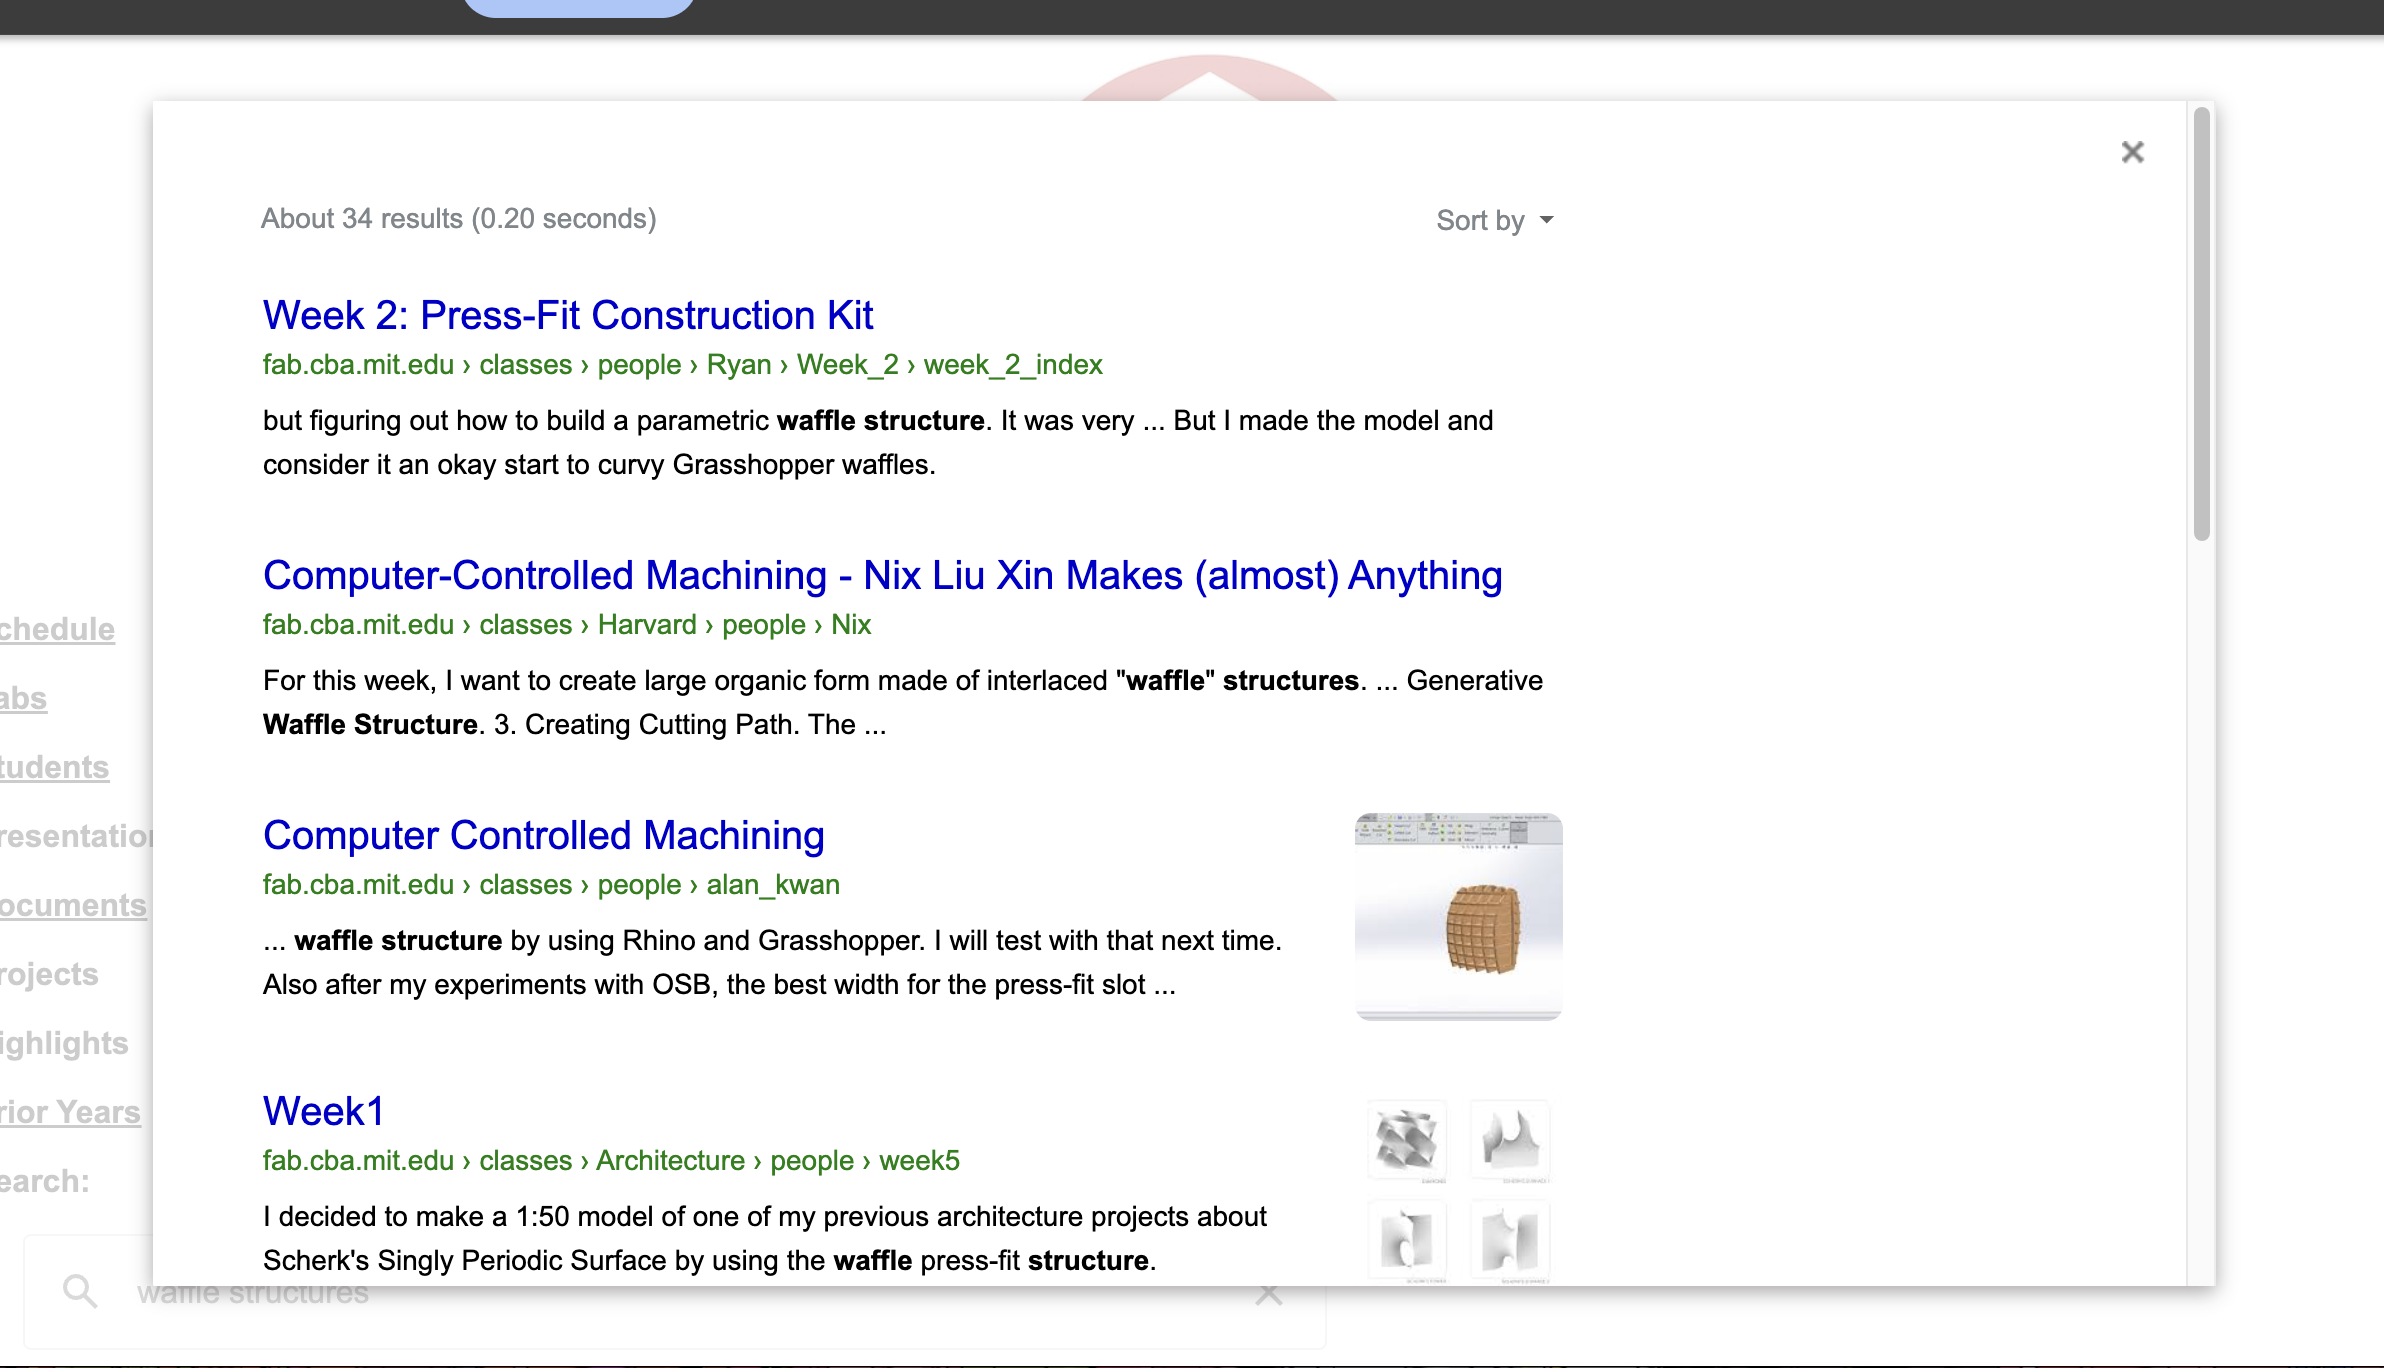Open the Documents sidebar link
Viewport: 2384px width, 1368px height.
[x=73, y=905]
